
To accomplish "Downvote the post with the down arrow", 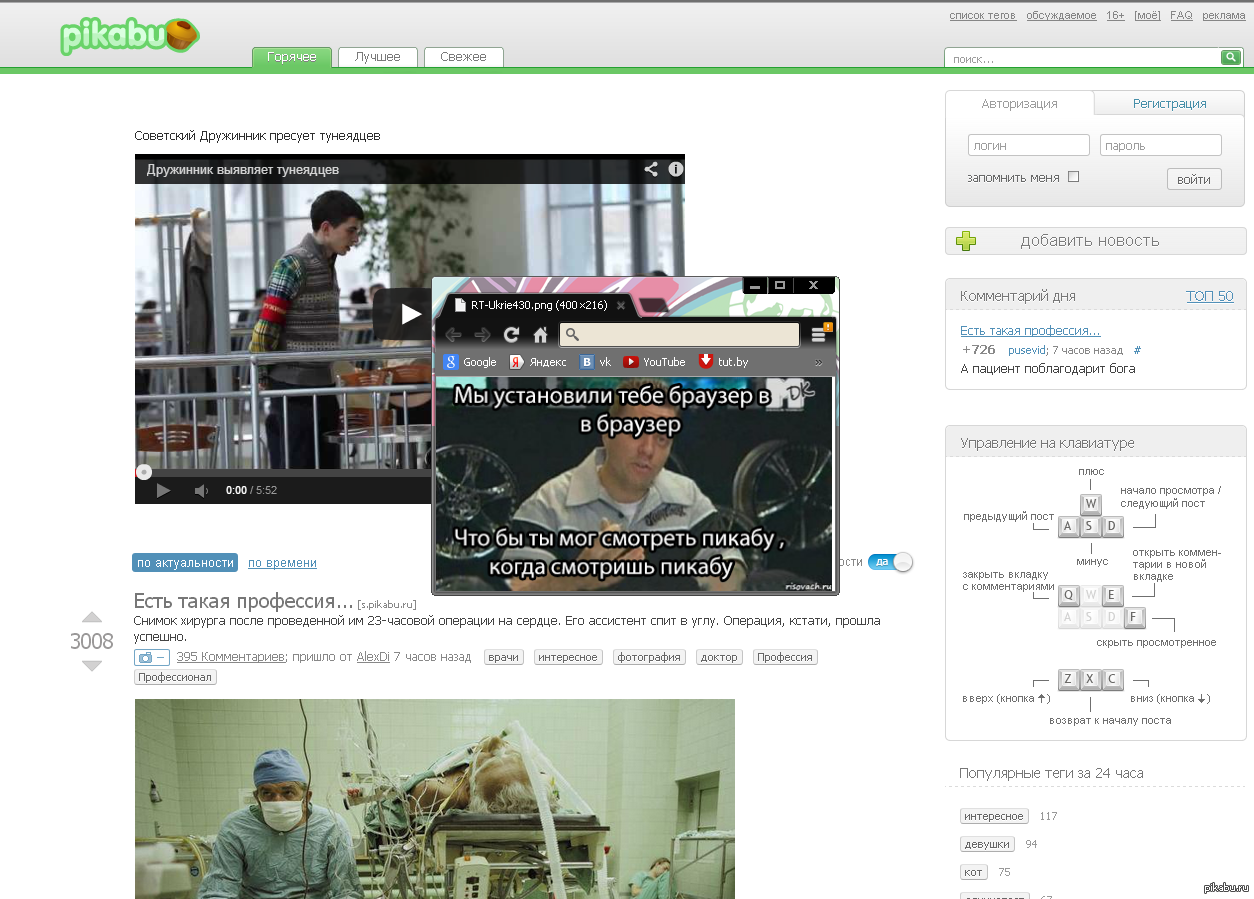I will [92, 665].
